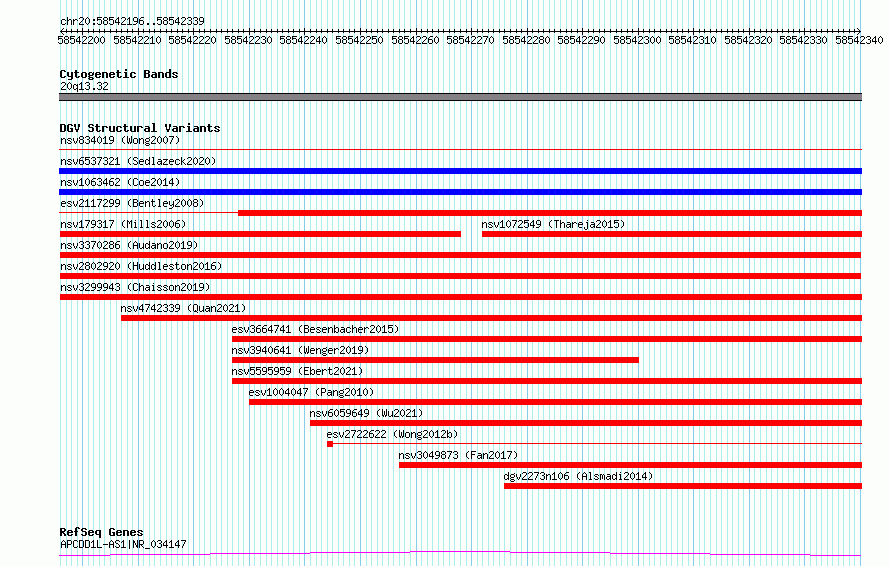890x566 pixels.
Task: Click the nsv4742339 (Quan2021) red bar
Action: (x=491, y=318)
